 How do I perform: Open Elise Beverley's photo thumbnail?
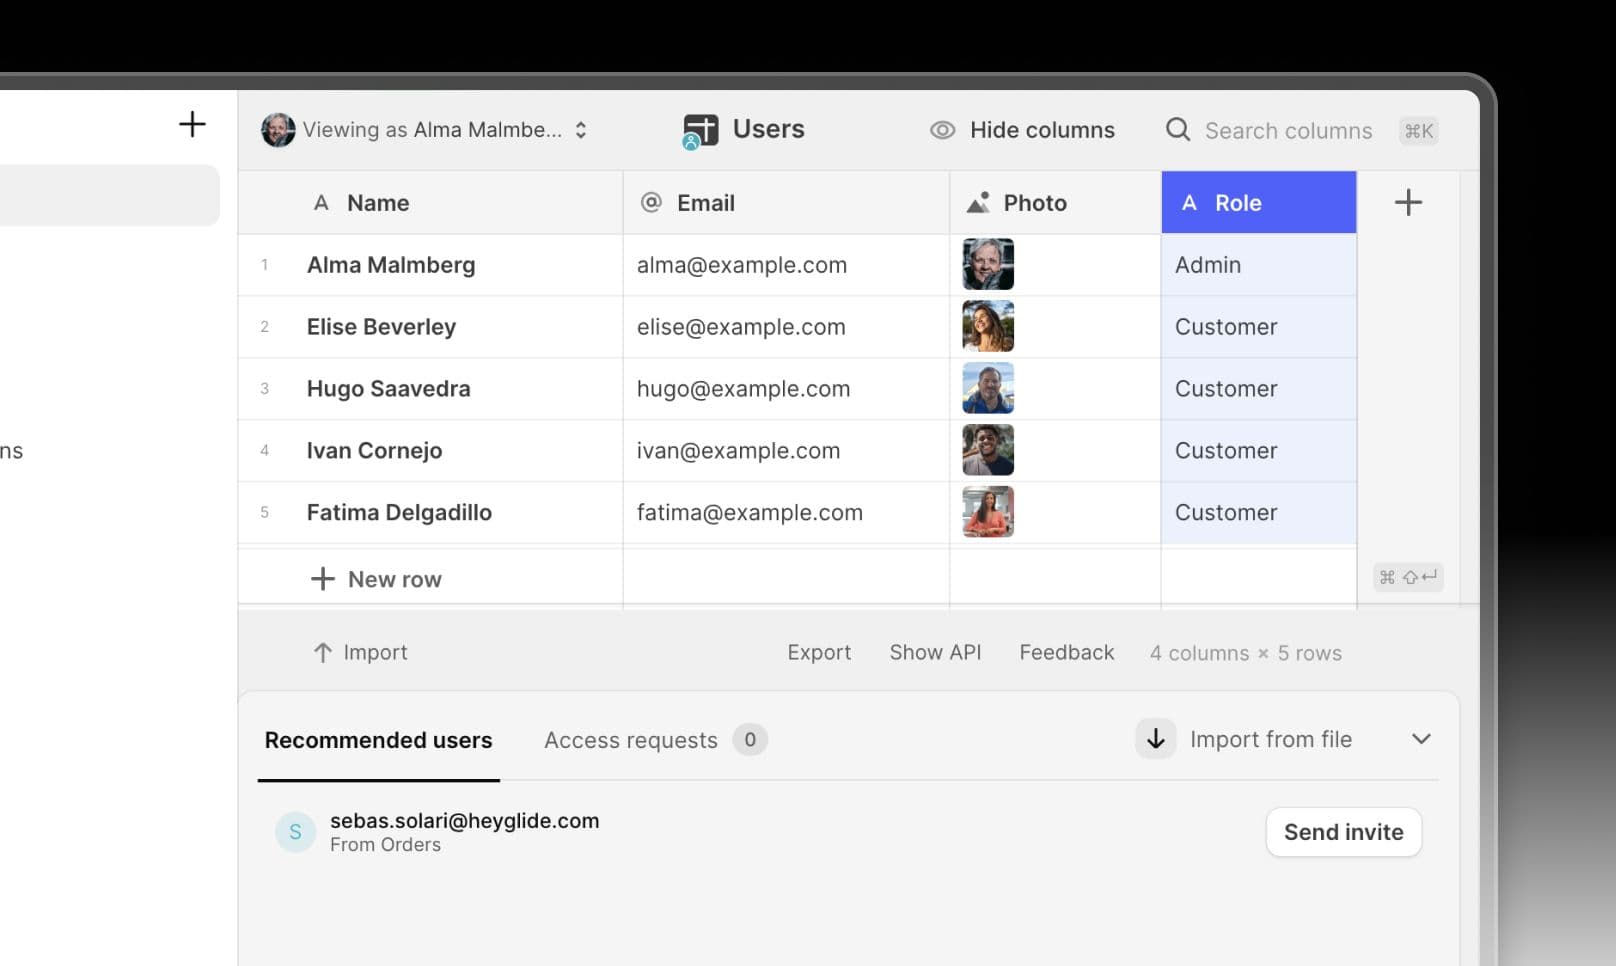click(x=988, y=327)
